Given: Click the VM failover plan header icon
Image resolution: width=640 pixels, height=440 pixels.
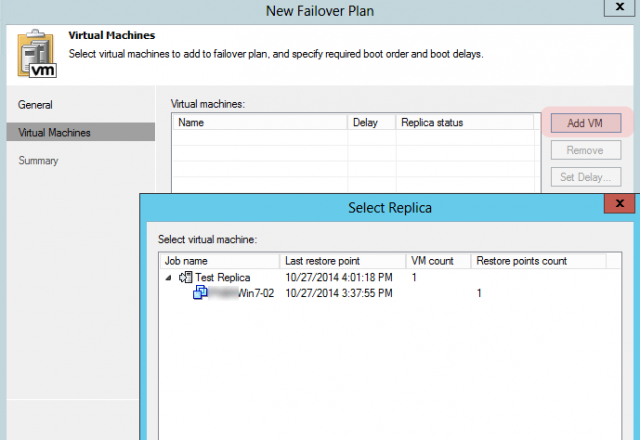Looking at the screenshot, I should pyautogui.click(x=37, y=54).
